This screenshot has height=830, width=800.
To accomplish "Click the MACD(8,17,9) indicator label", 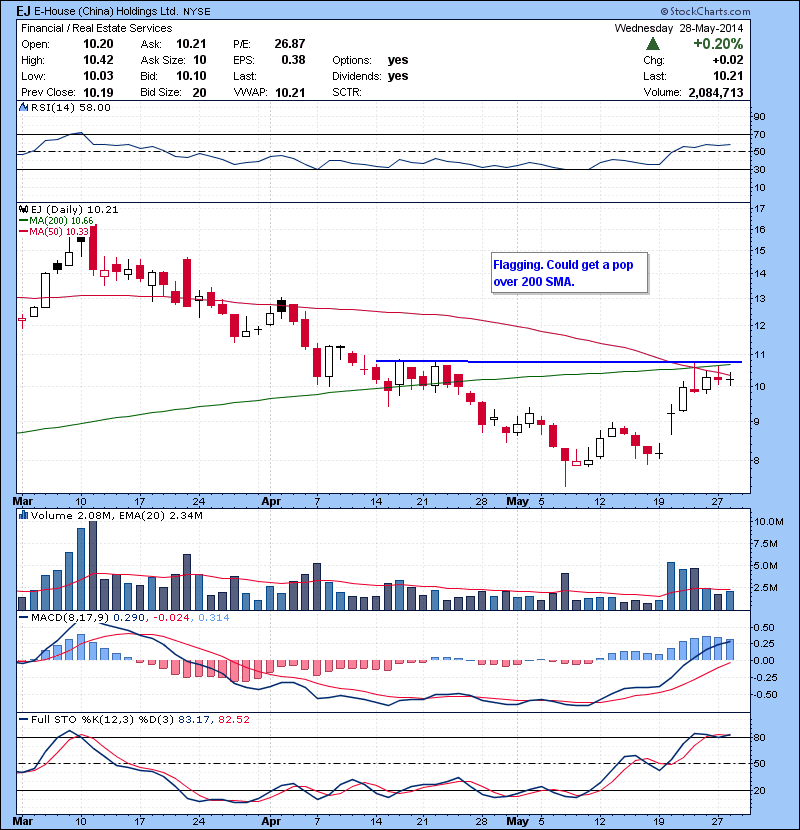I will [70, 617].
